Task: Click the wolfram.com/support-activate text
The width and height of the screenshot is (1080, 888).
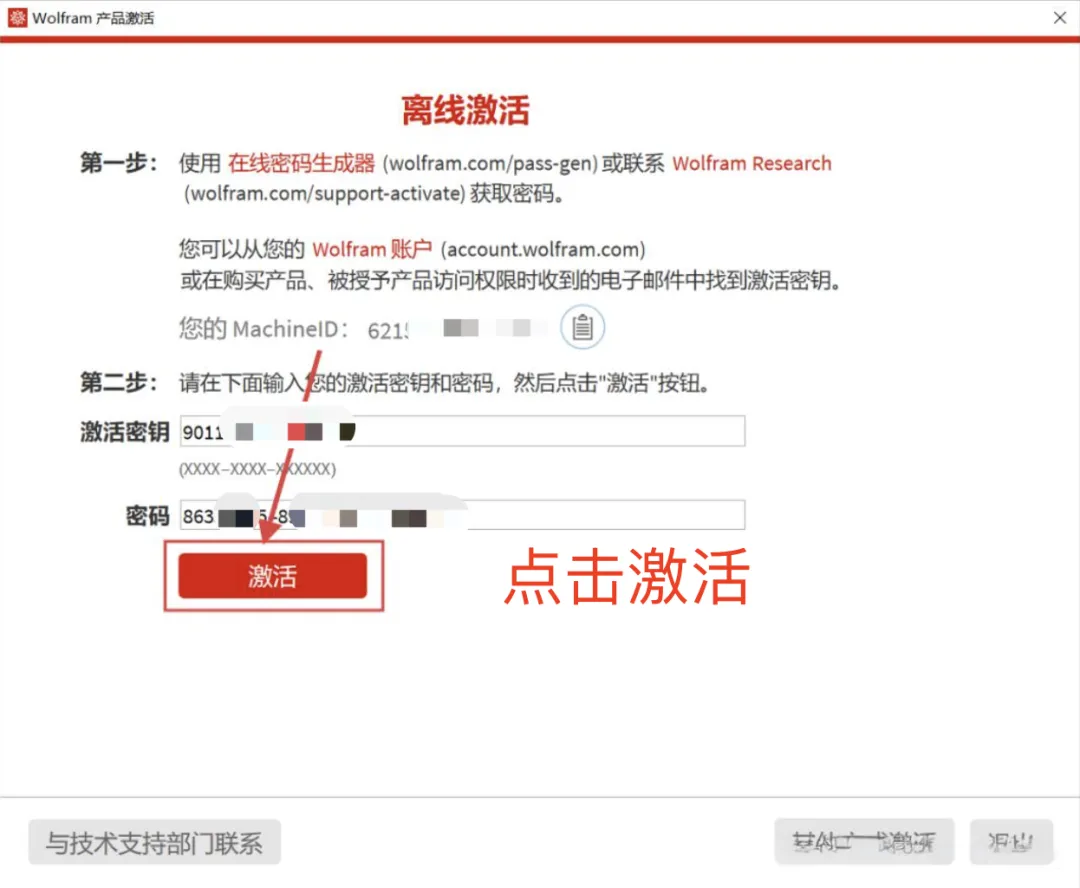Action: [324, 194]
